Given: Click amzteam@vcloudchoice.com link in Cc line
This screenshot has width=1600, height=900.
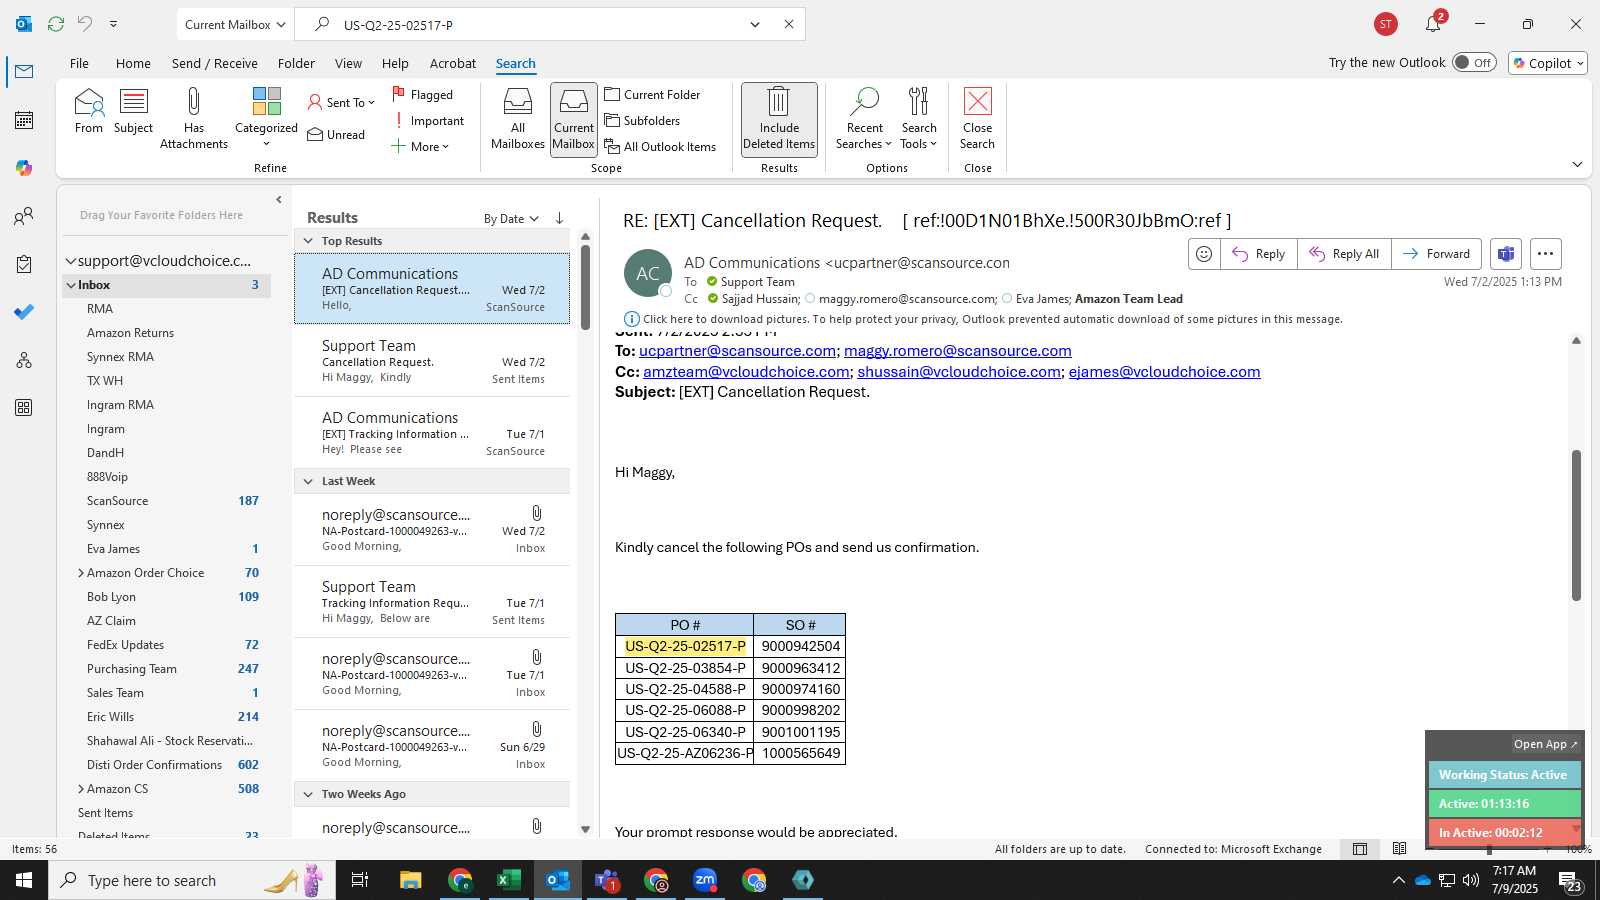Looking at the screenshot, I should pyautogui.click(x=746, y=372).
